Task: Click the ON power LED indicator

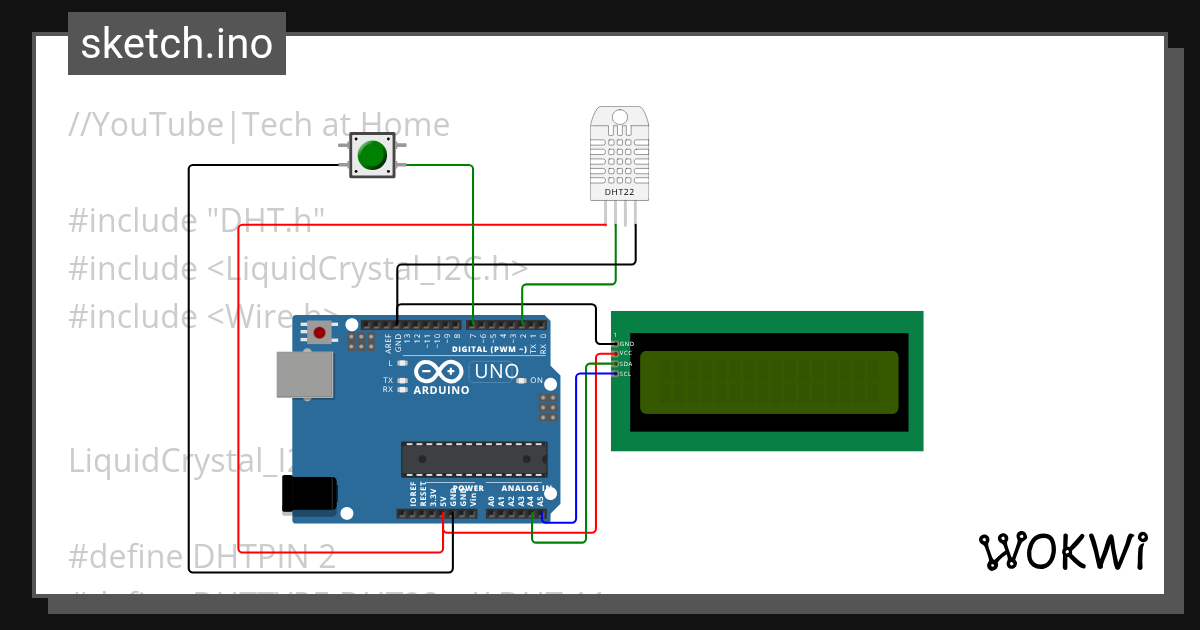Action: pyautogui.click(x=522, y=379)
